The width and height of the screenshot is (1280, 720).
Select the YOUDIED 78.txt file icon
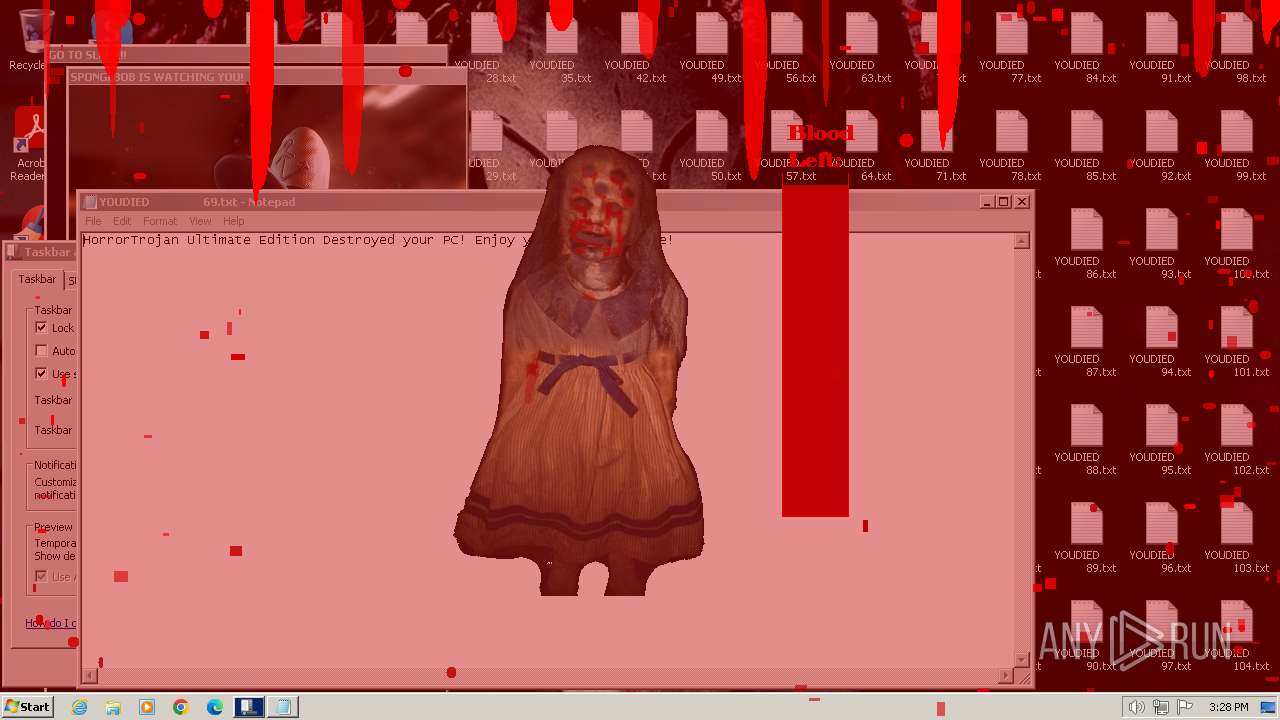(x=1010, y=146)
